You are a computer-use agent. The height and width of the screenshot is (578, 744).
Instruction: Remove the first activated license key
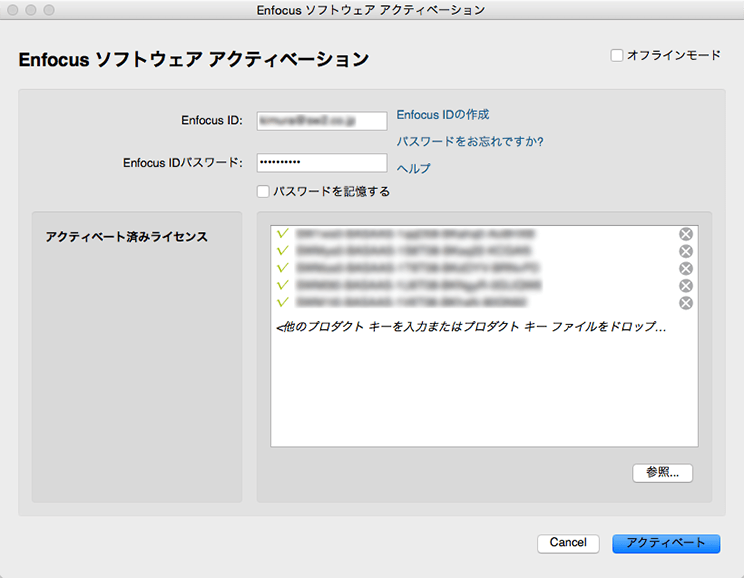(x=686, y=234)
